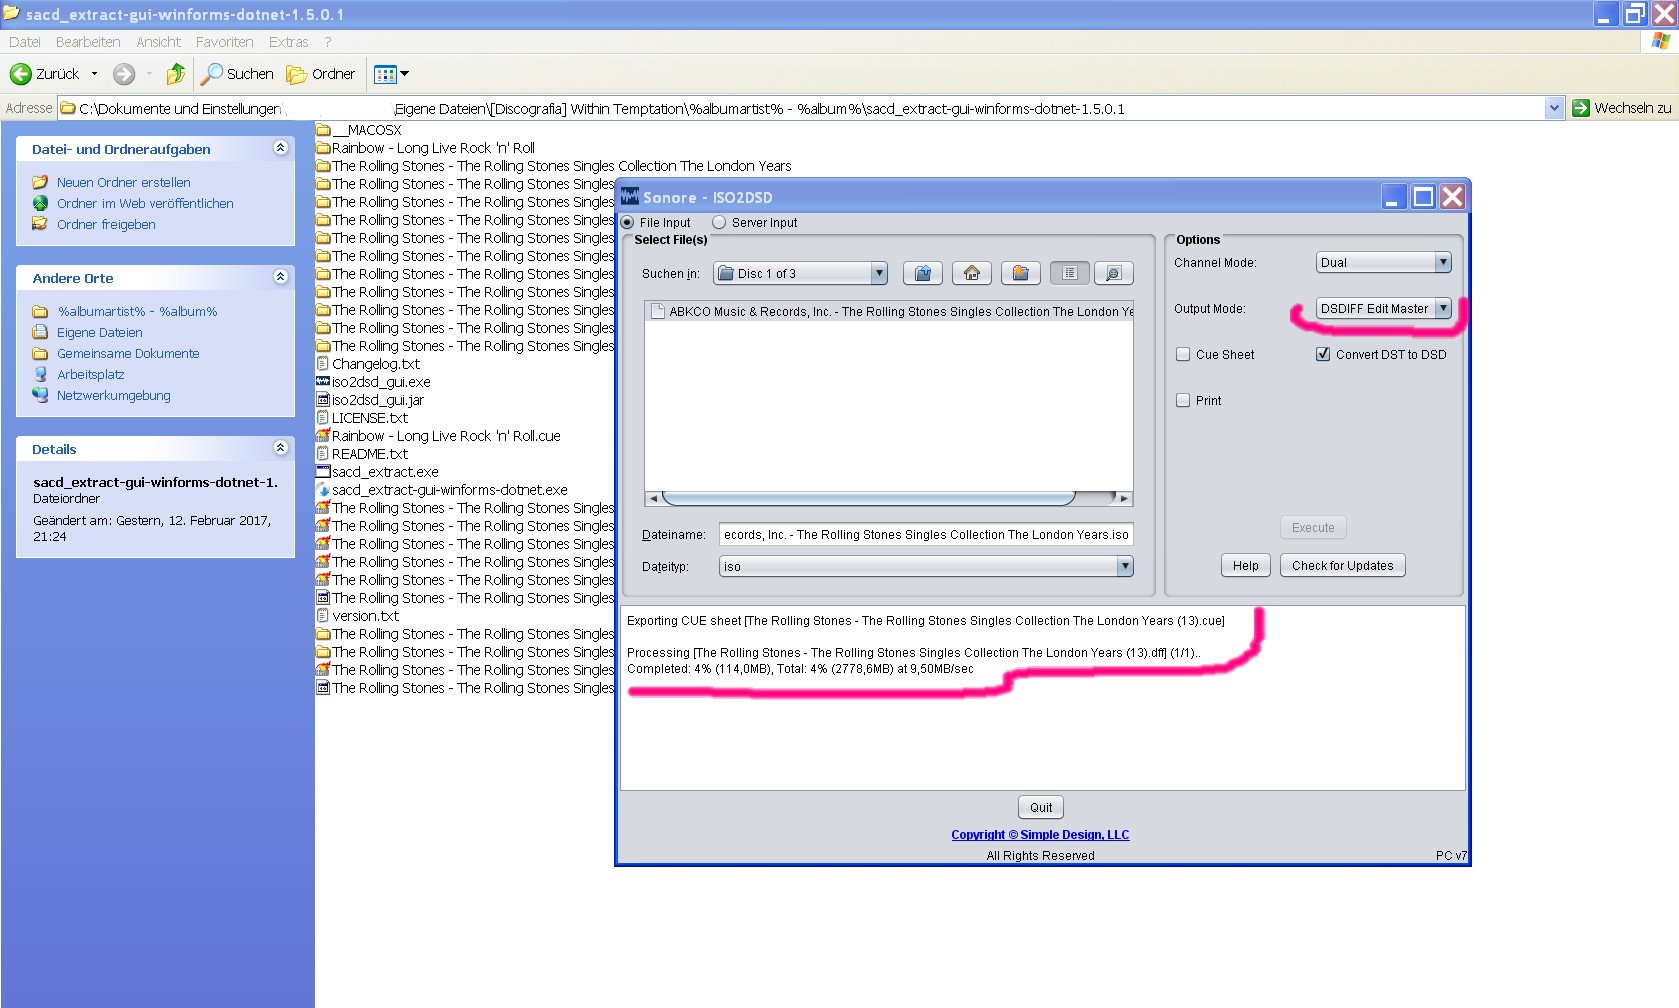Open the Favoriten menu

pos(224,42)
